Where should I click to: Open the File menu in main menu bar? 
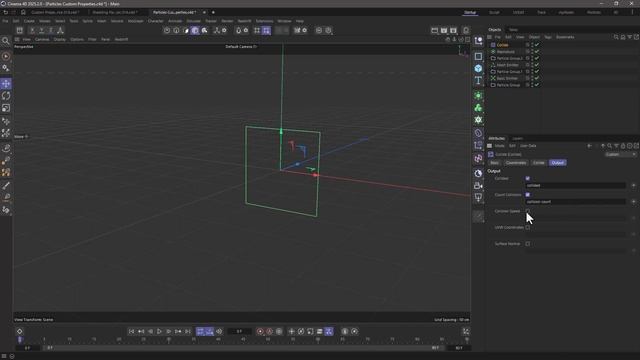click(x=5, y=21)
